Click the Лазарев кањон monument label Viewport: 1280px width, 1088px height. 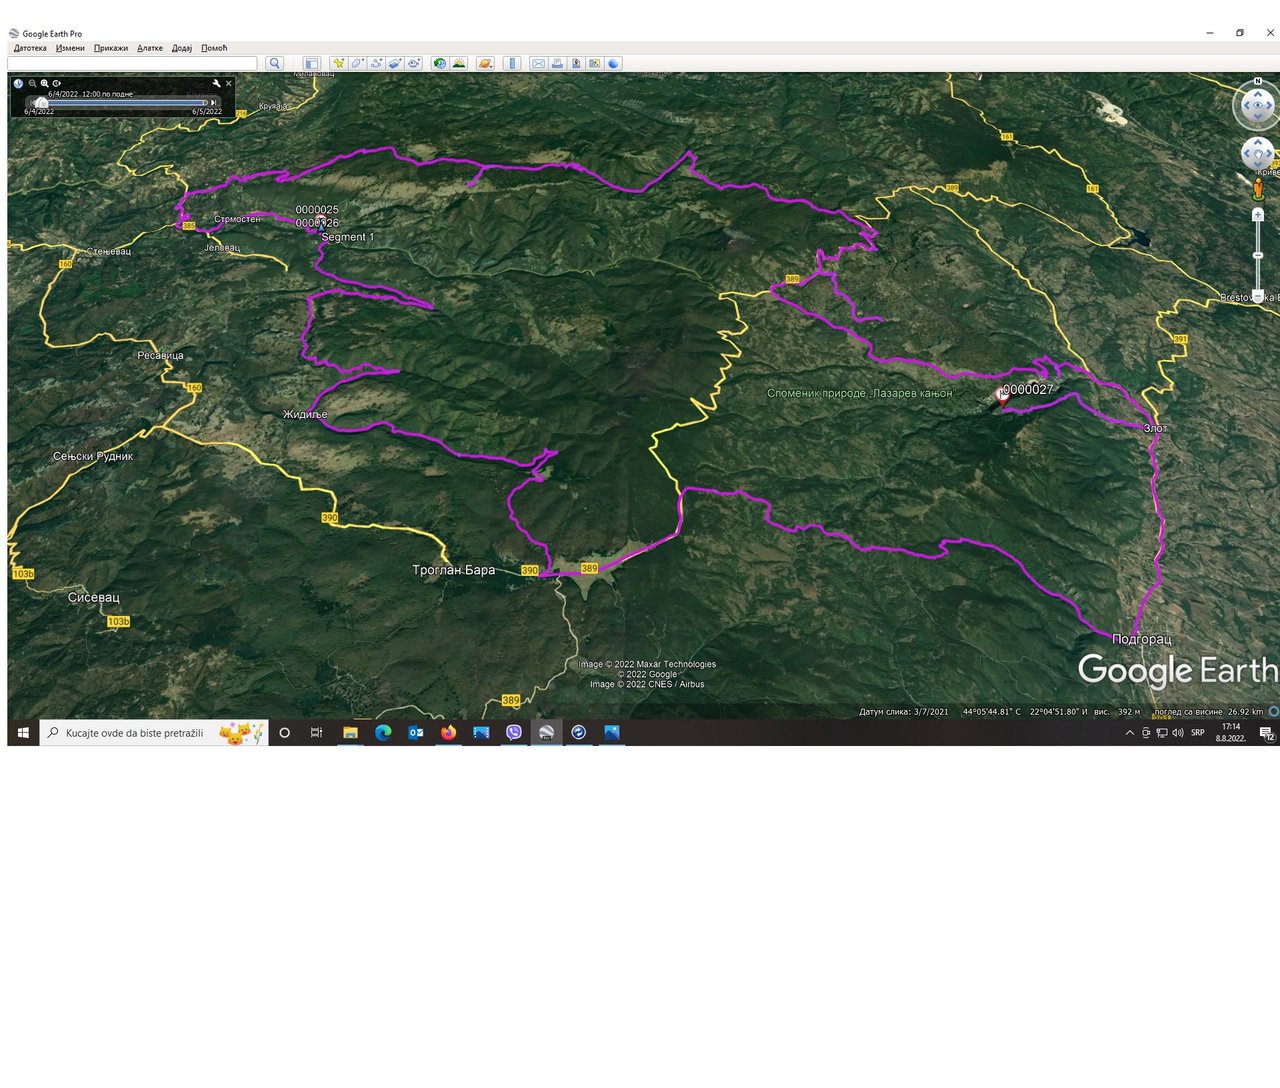[860, 393]
